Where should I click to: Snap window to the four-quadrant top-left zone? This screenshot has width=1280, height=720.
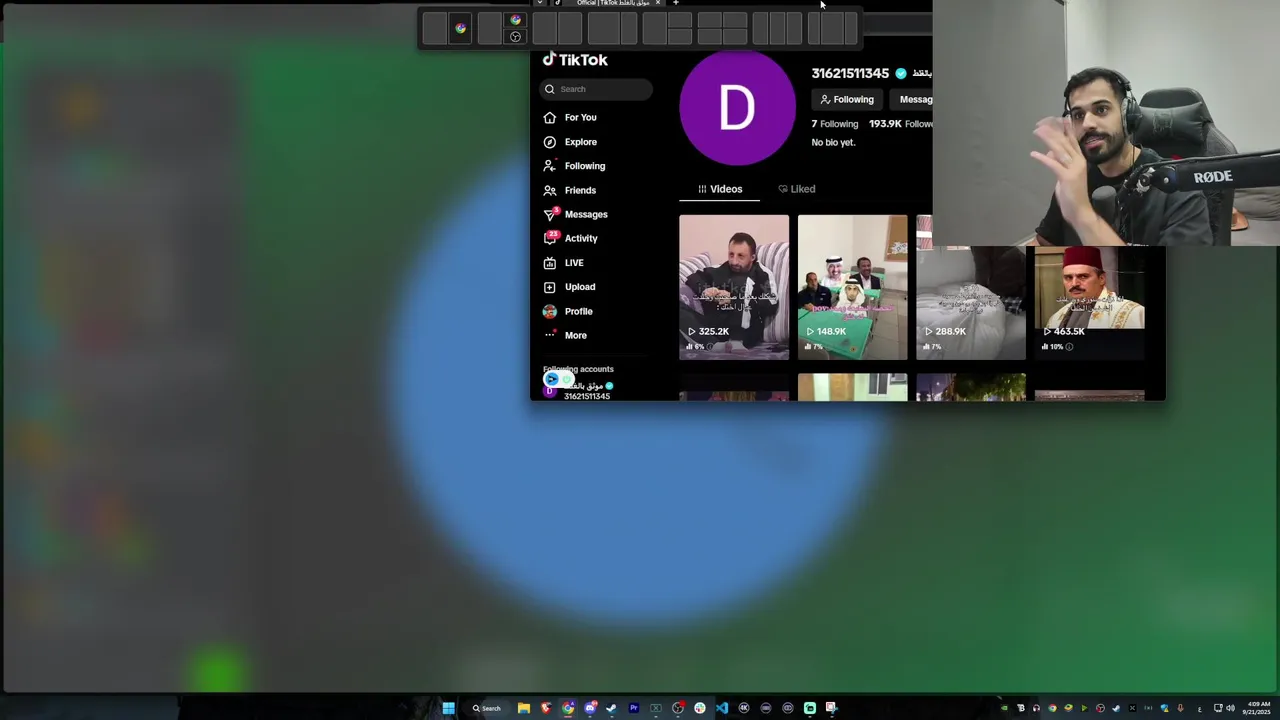tap(710, 20)
